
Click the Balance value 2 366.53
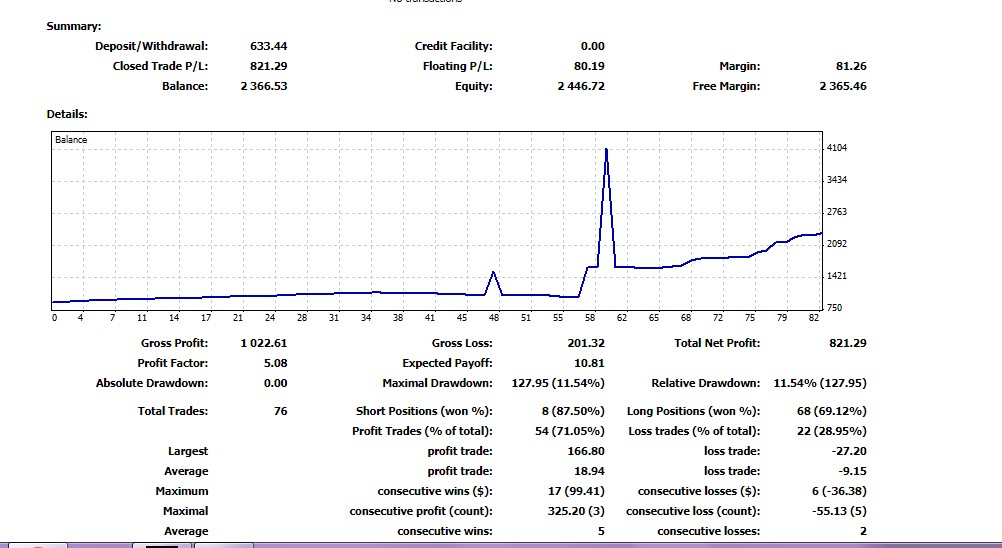[264, 86]
